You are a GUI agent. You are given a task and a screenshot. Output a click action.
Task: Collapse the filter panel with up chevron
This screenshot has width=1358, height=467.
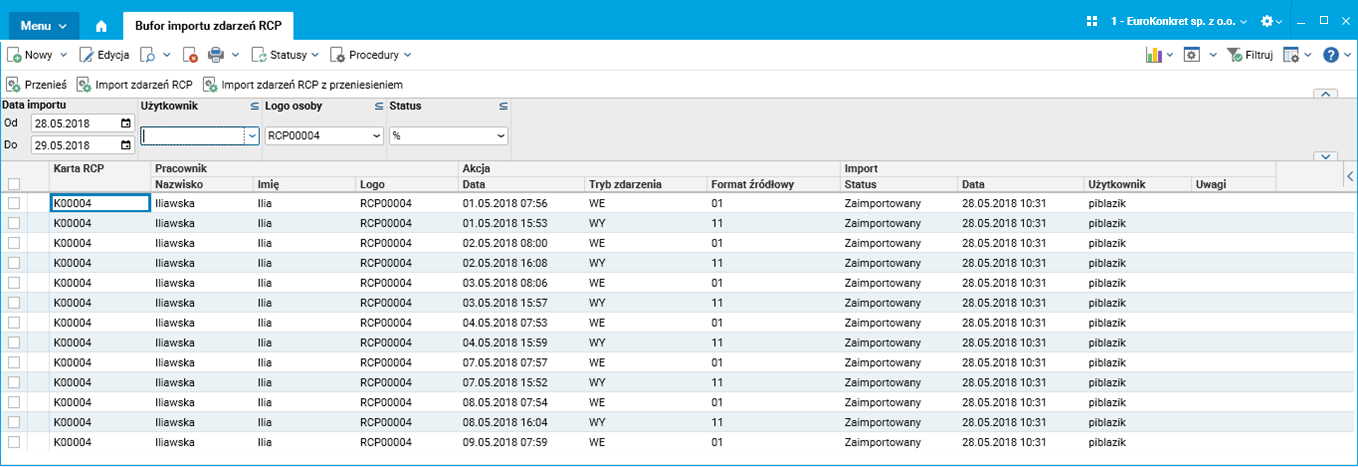[x=1325, y=93]
